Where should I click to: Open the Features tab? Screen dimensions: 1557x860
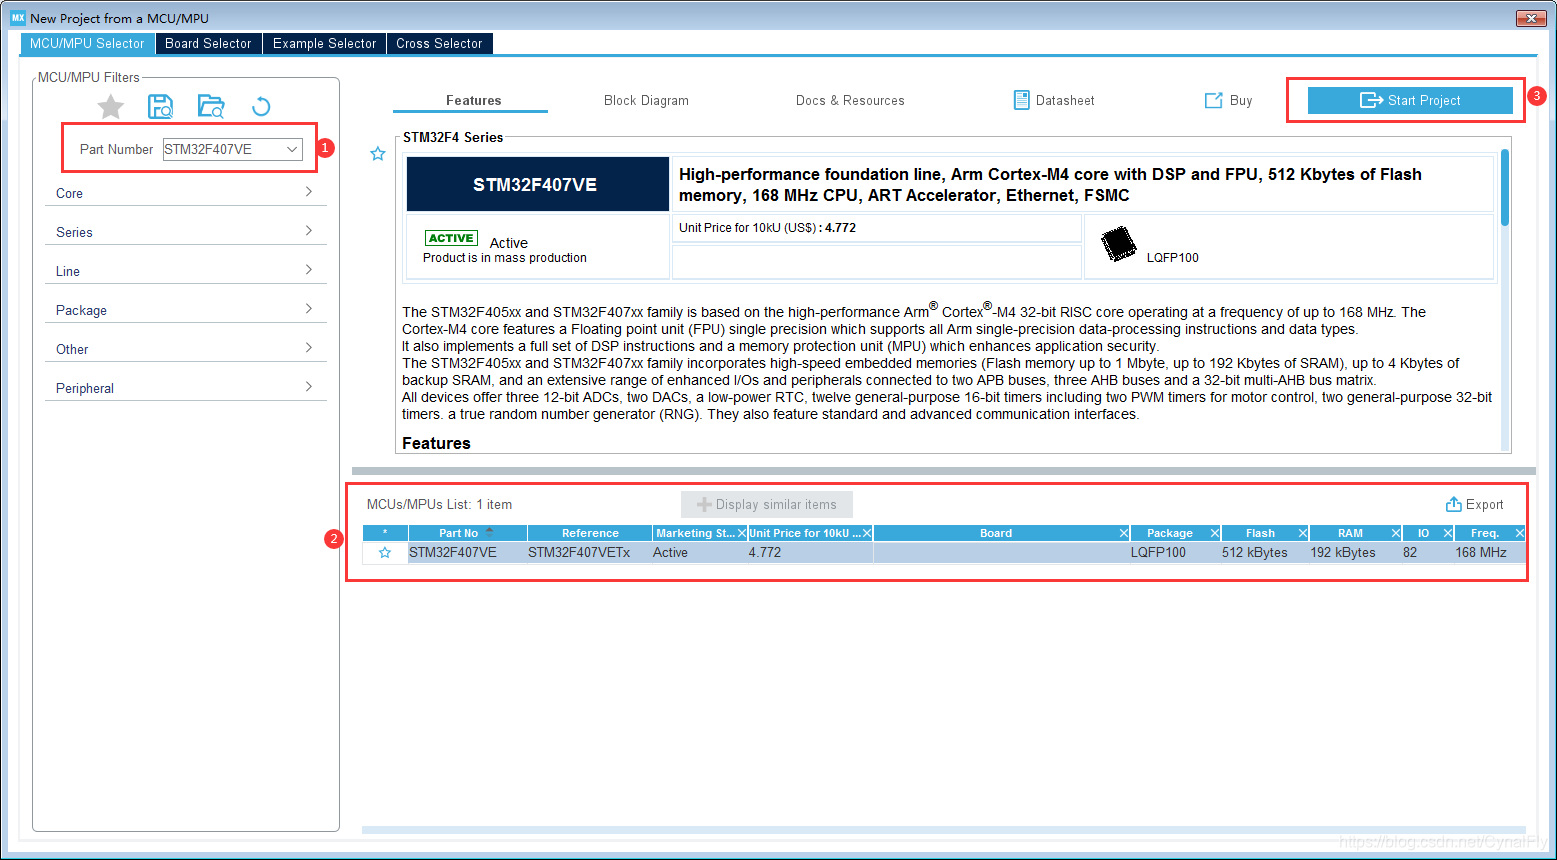[x=473, y=100]
